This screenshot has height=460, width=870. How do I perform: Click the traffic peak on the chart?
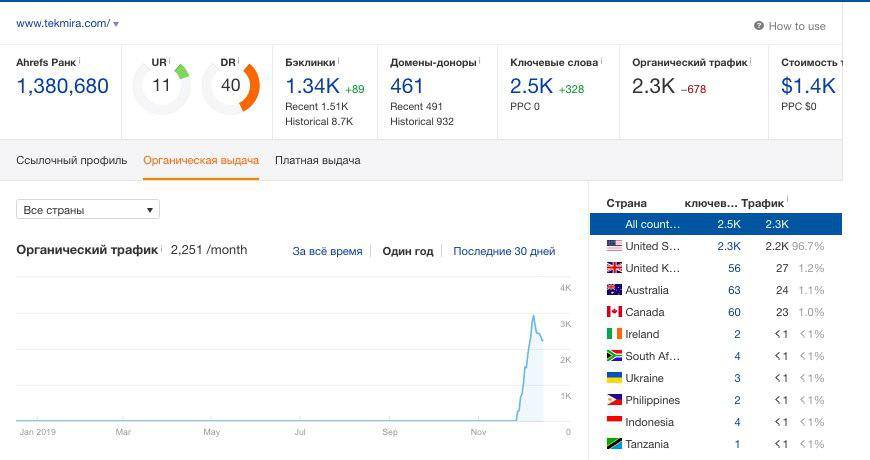[x=534, y=316]
